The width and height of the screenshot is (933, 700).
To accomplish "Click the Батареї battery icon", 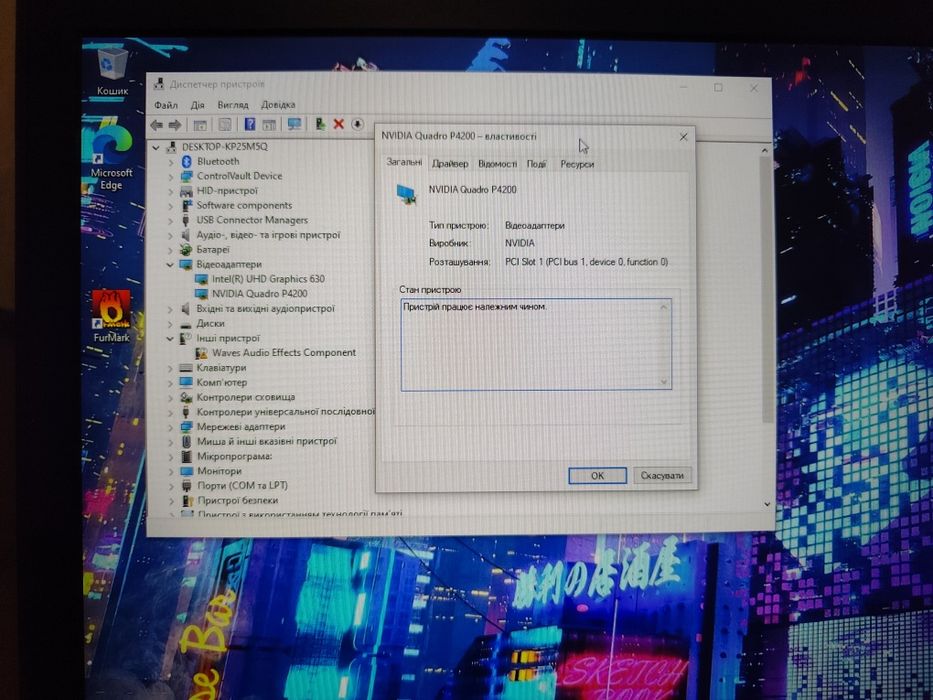I will pyautogui.click(x=186, y=249).
